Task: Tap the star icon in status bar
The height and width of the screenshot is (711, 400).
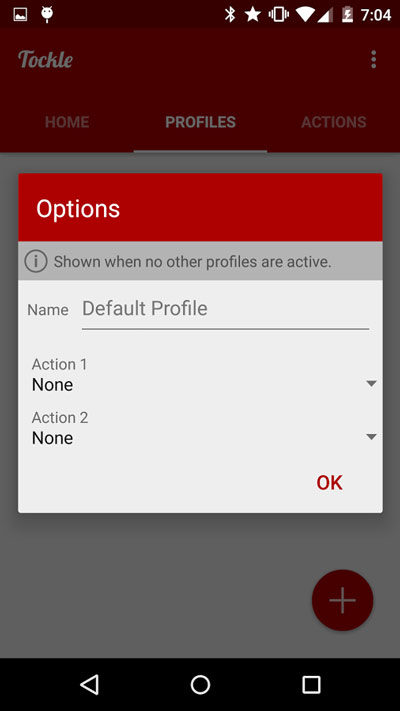Action: click(x=253, y=15)
